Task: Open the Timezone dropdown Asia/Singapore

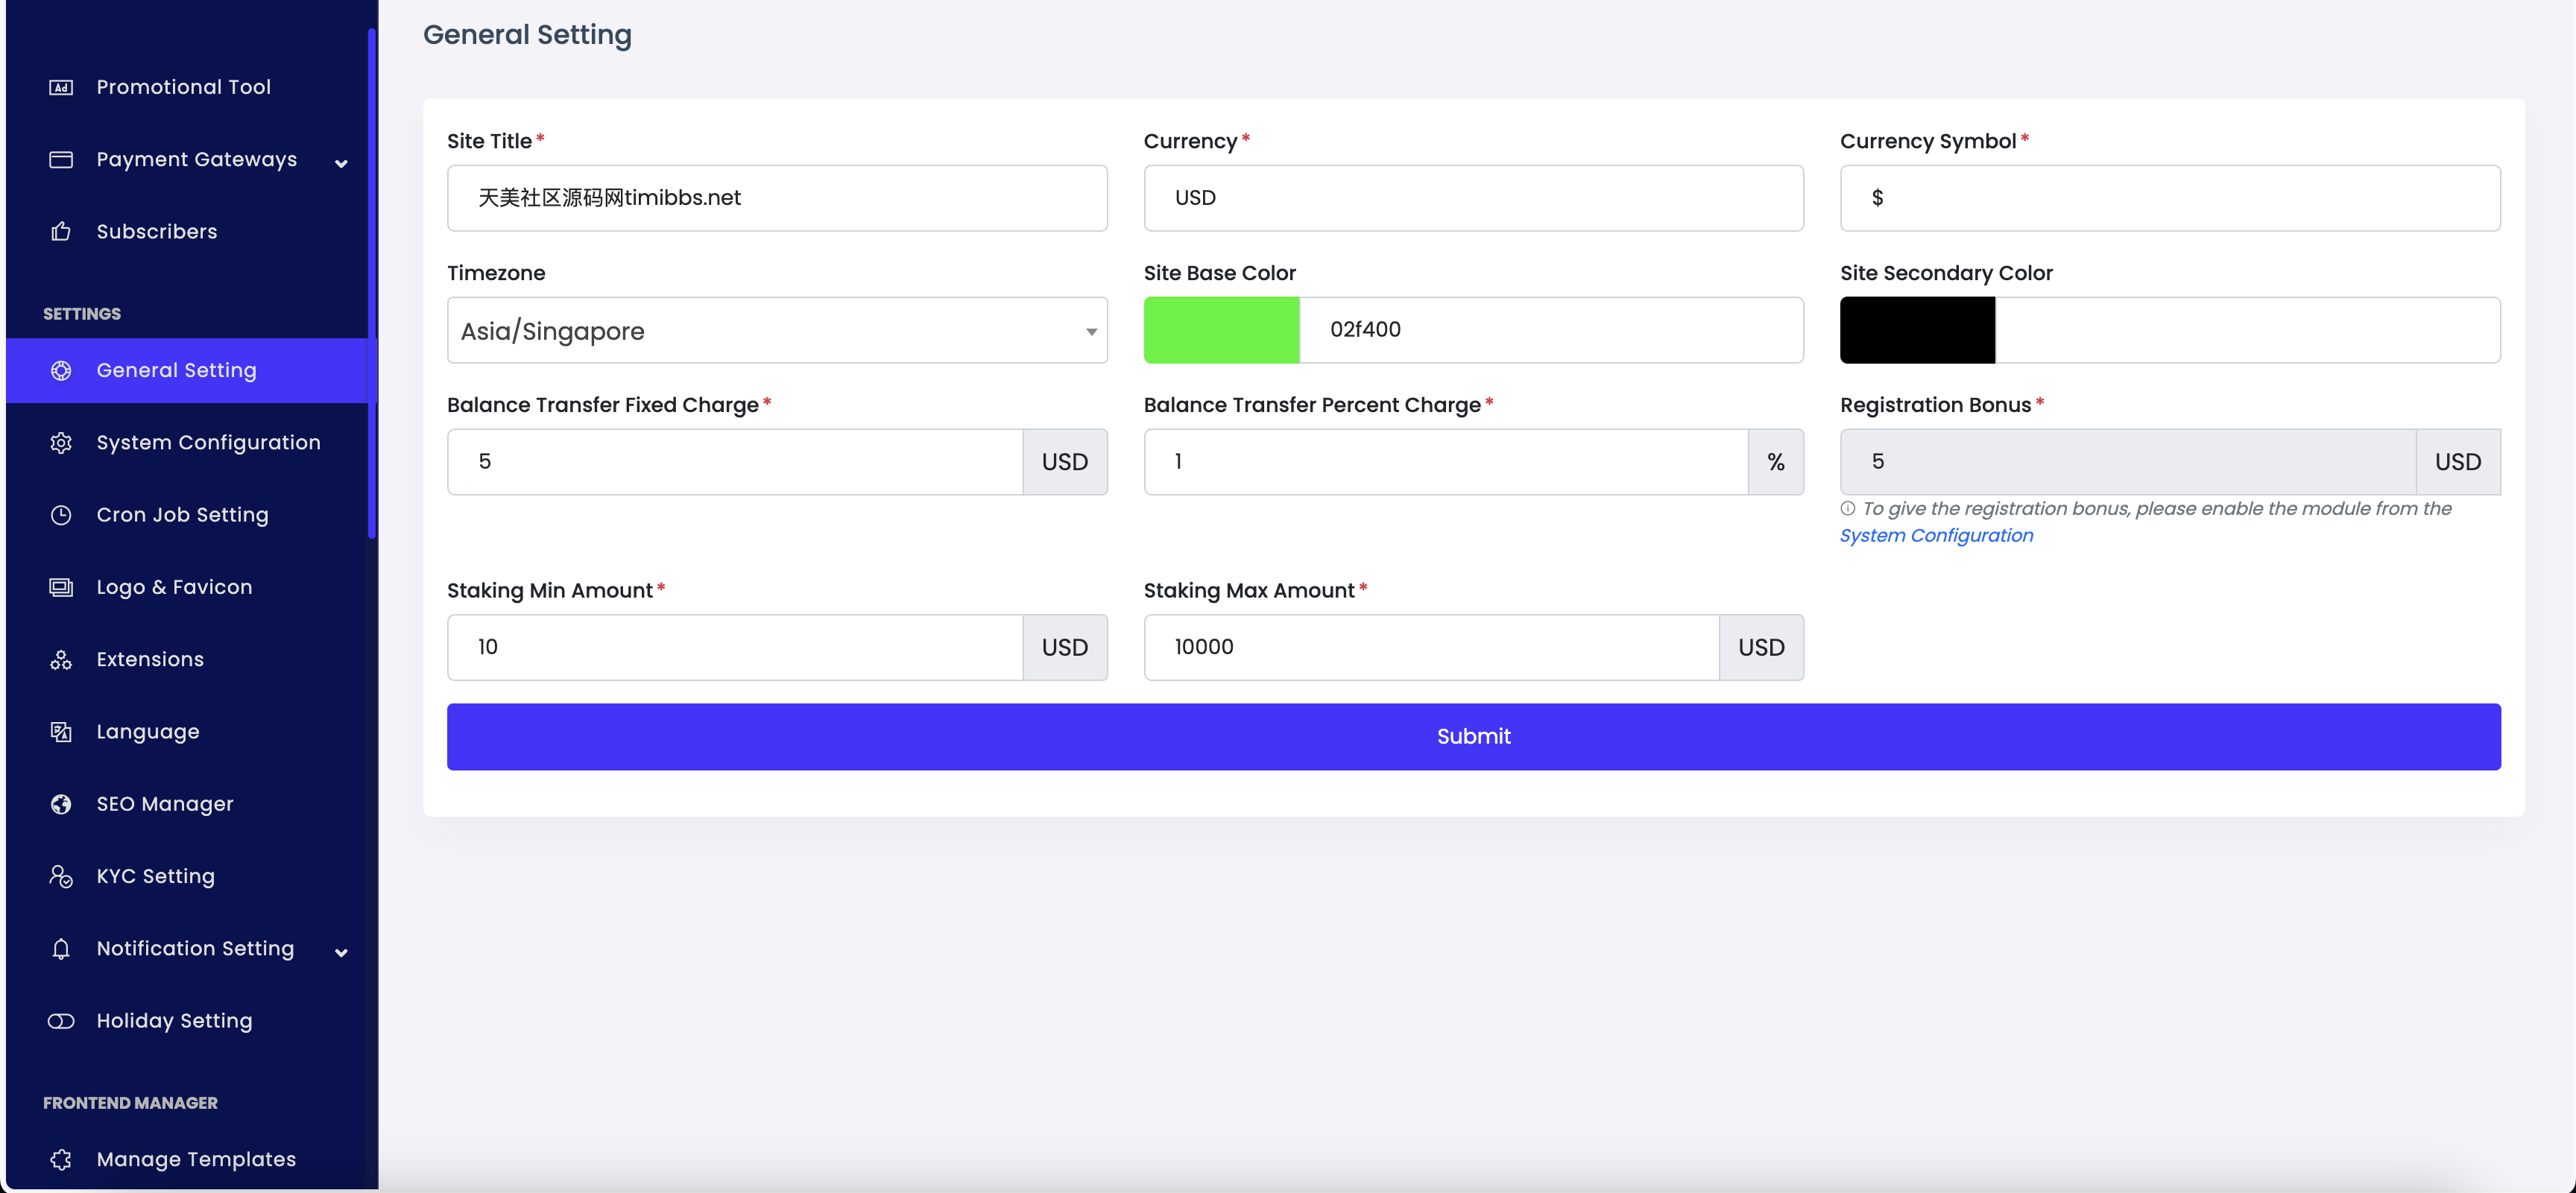Action: point(777,330)
